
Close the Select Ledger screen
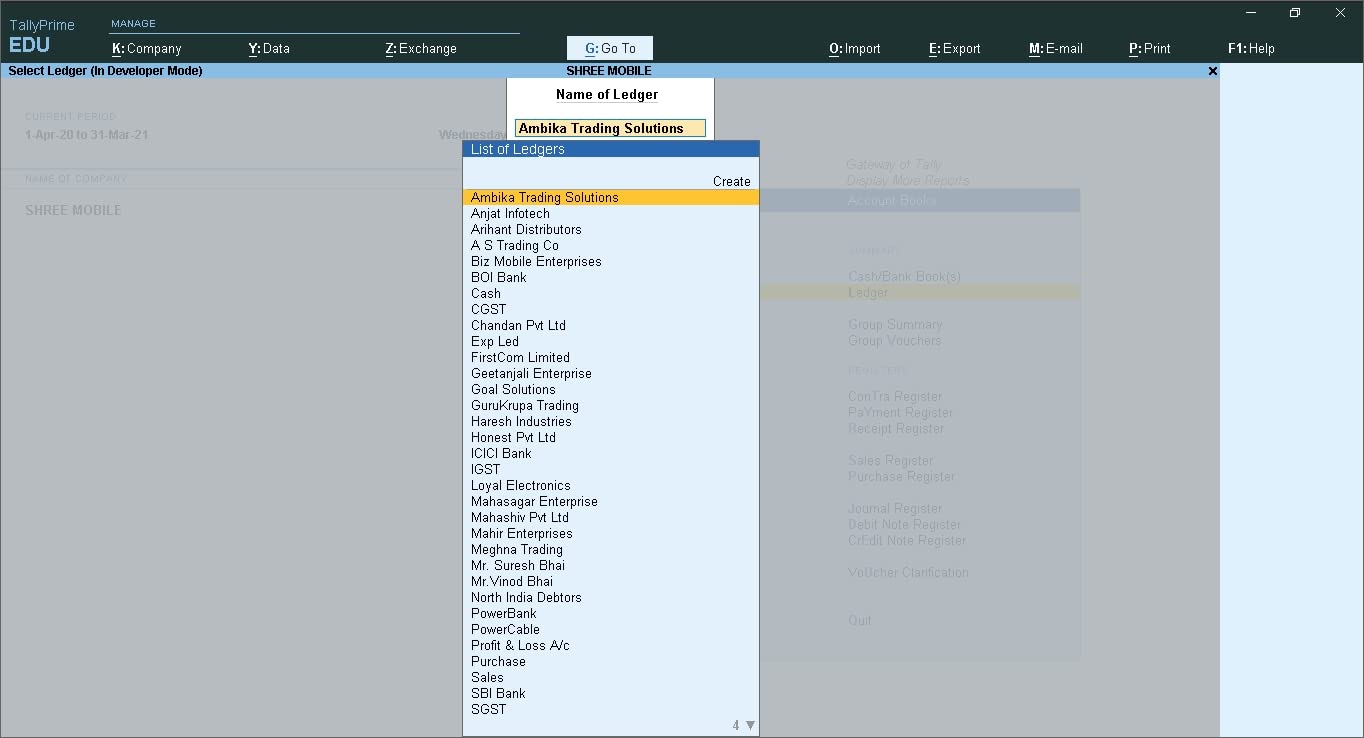coord(1212,71)
